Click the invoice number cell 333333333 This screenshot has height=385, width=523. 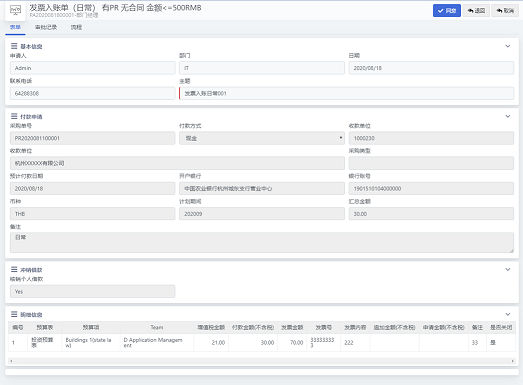[x=324, y=343]
